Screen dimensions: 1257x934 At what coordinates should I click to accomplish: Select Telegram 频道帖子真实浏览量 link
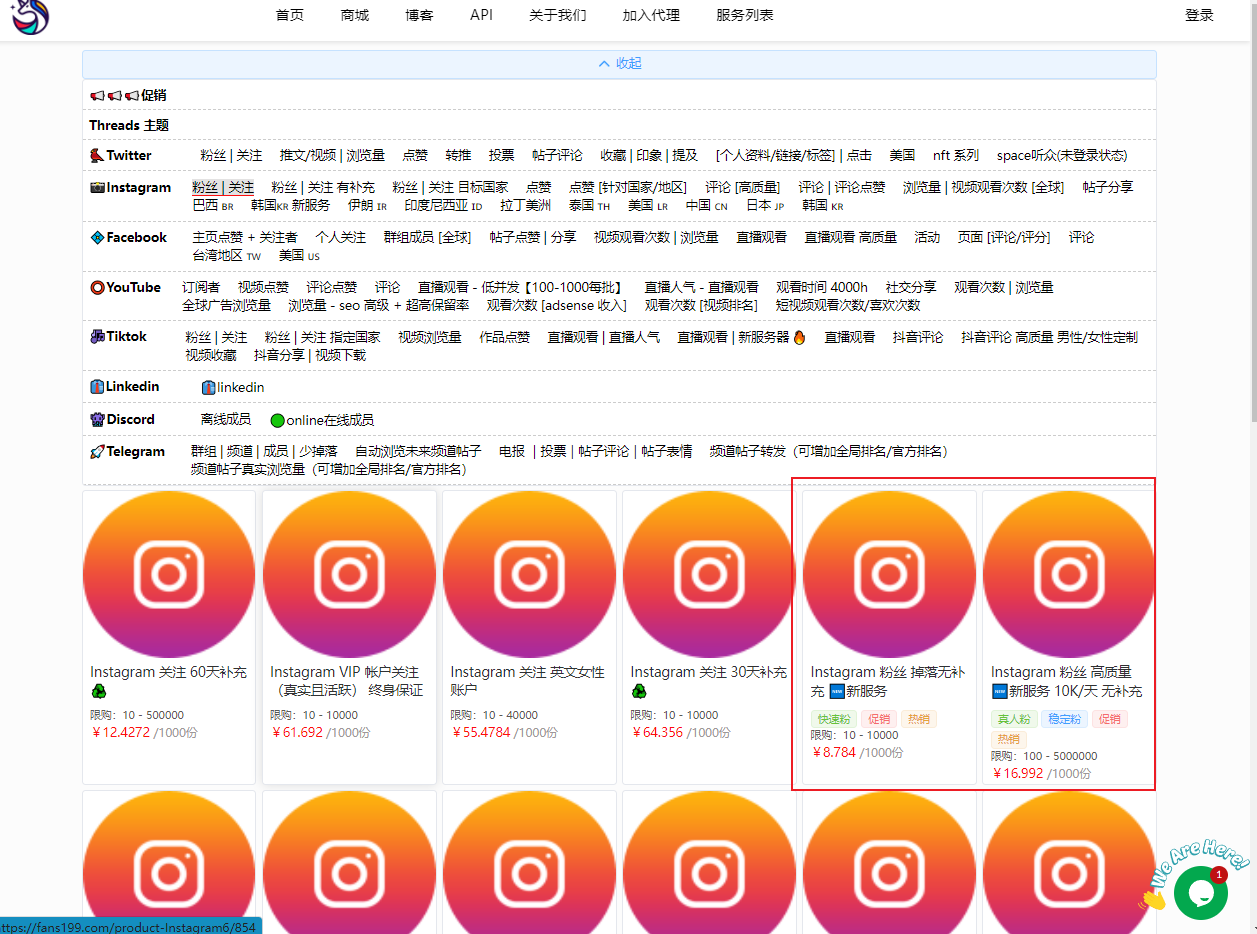point(328,470)
